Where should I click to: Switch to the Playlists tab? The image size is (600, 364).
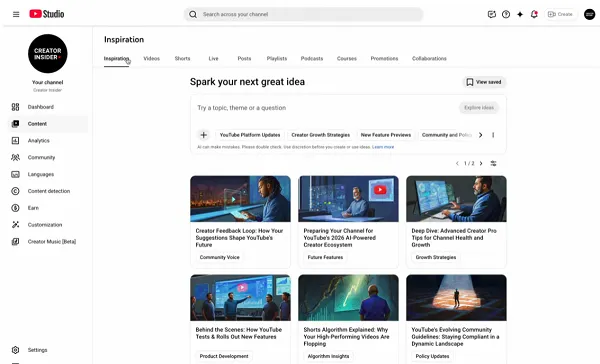pyautogui.click(x=277, y=59)
